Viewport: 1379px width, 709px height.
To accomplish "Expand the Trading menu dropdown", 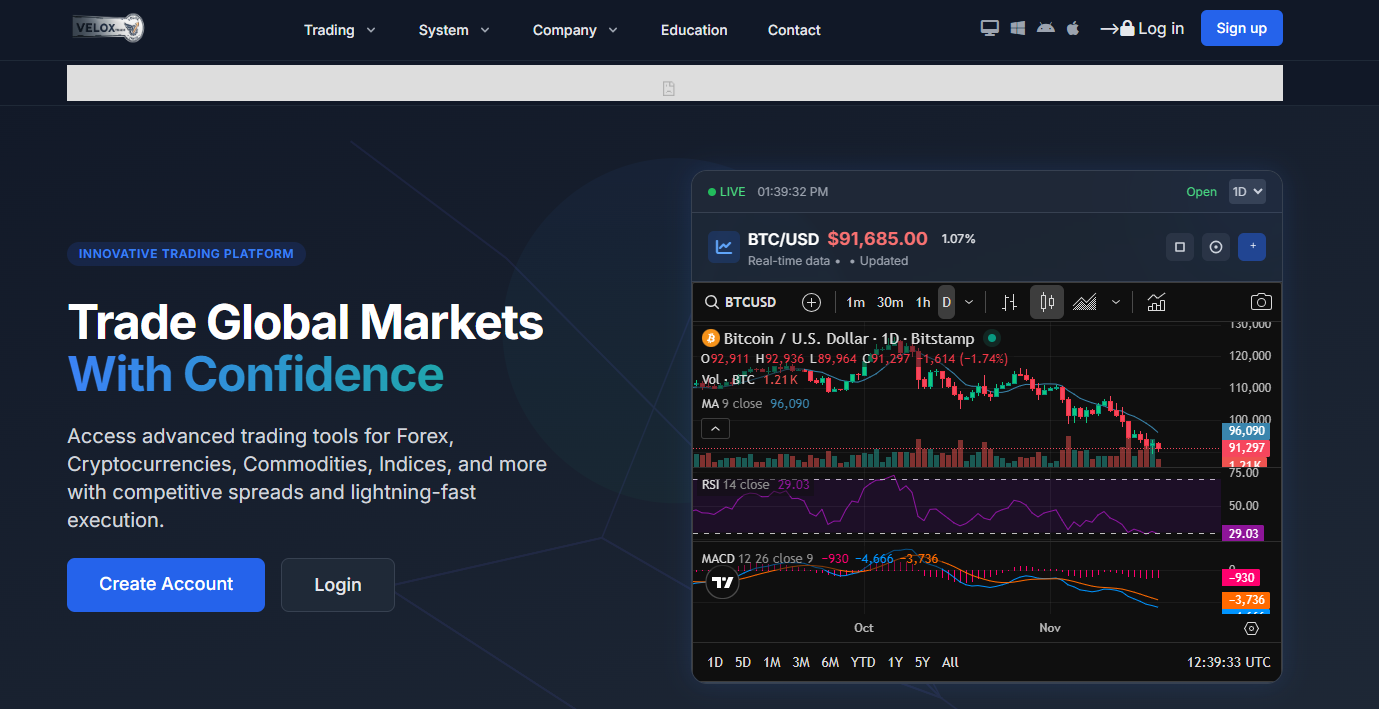I will (340, 30).
